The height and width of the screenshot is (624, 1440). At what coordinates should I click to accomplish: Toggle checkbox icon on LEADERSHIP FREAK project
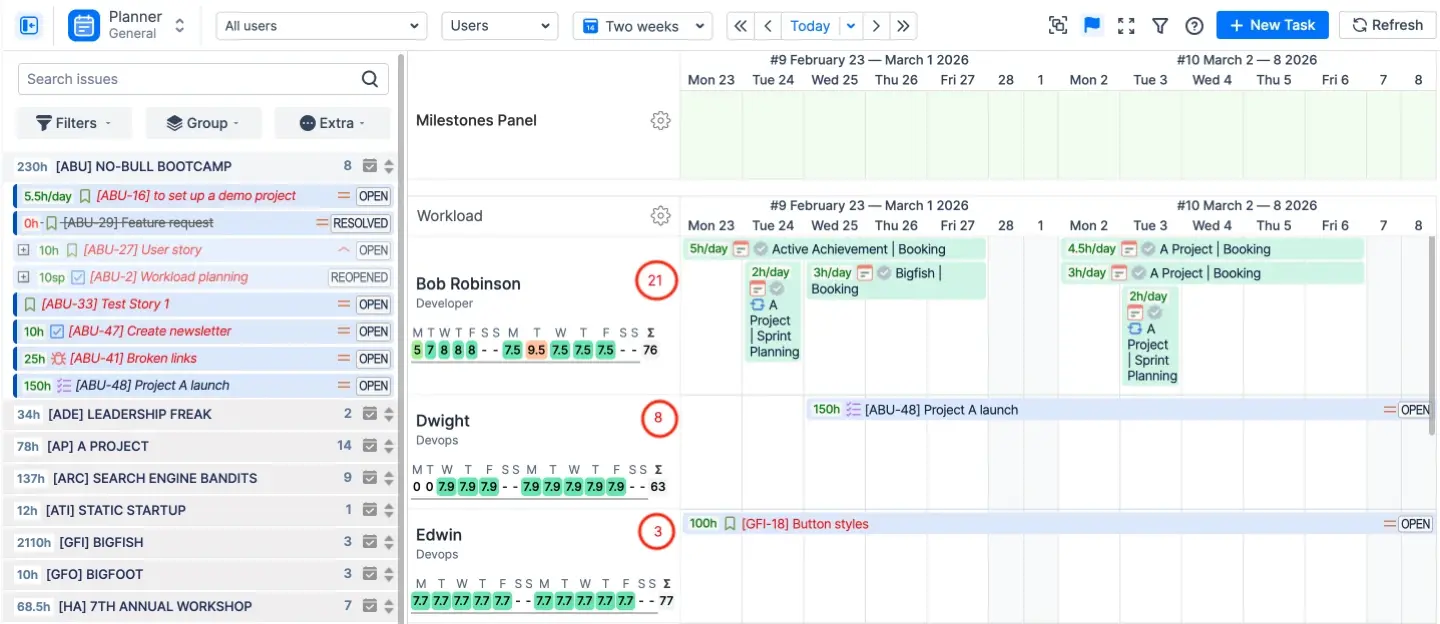click(x=370, y=414)
